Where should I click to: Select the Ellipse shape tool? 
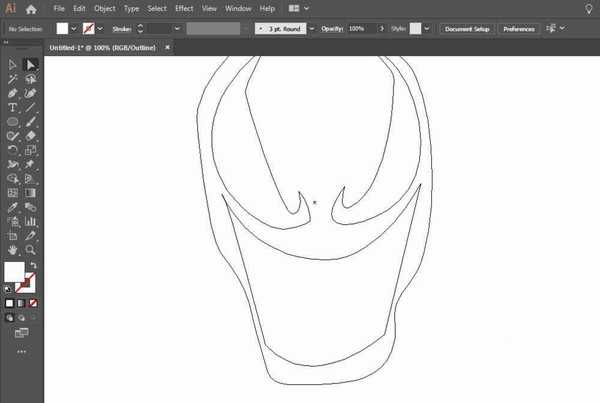click(x=13, y=121)
